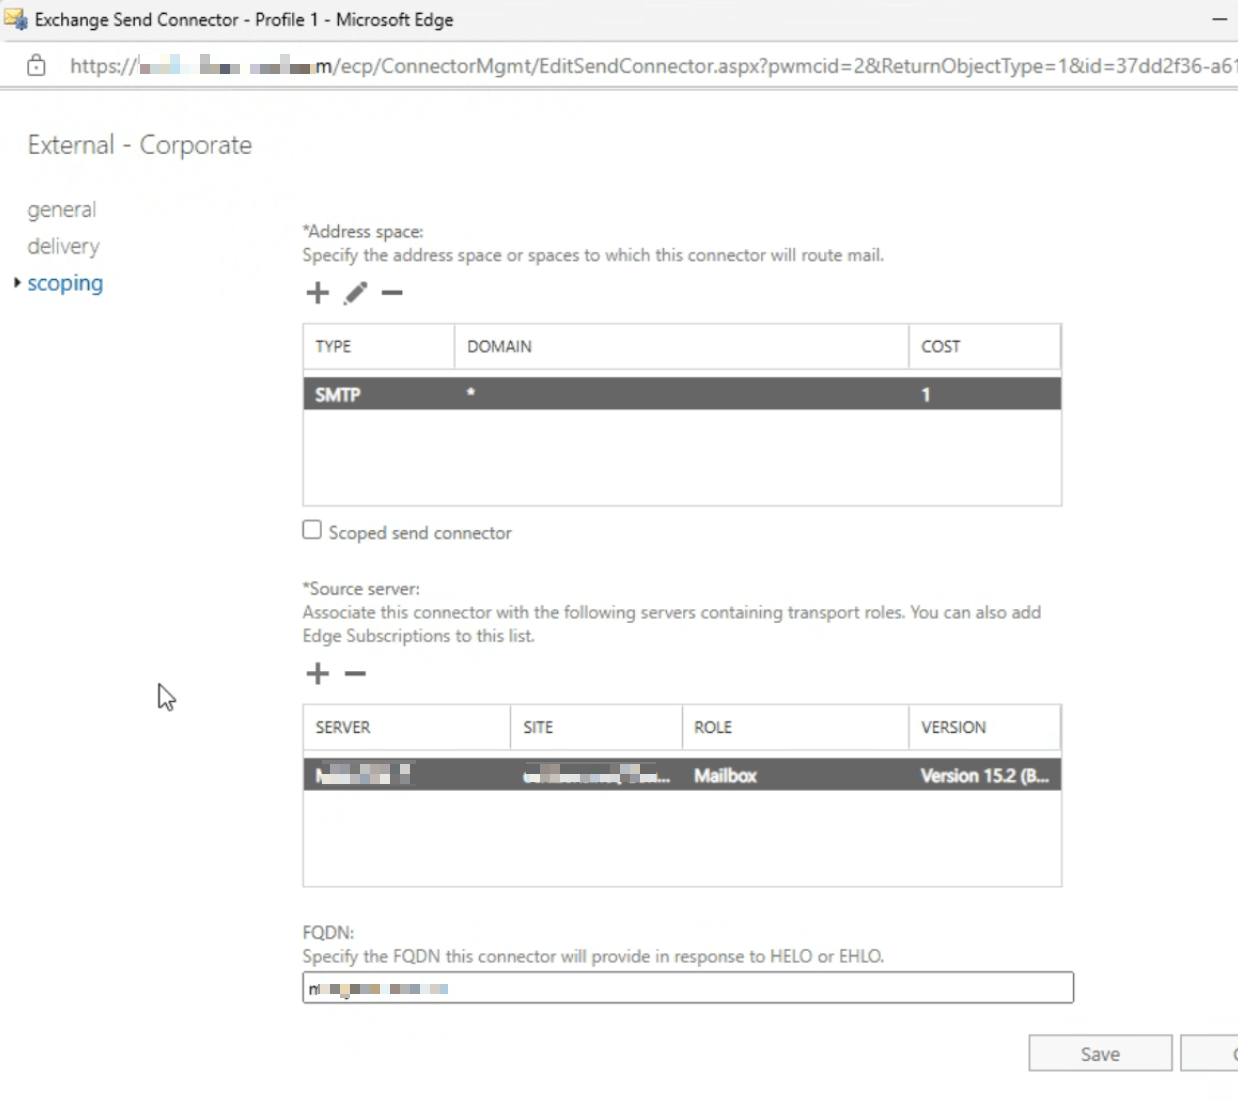Click the lock icon in the address bar
1238x1114 pixels.
click(36, 66)
